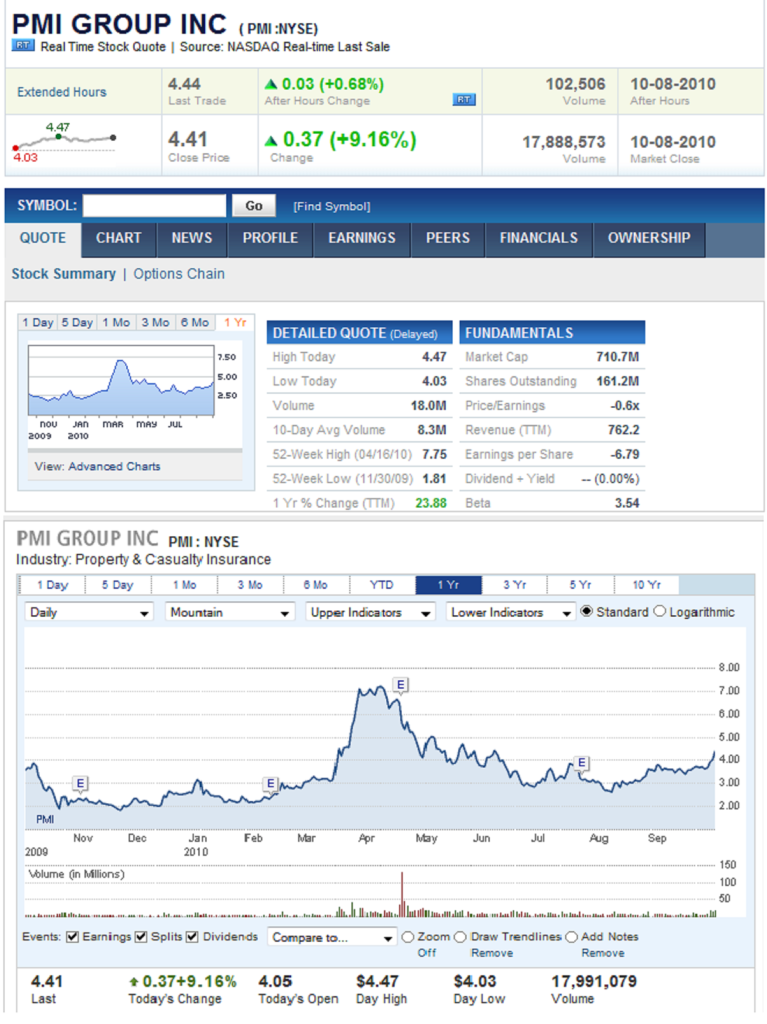Click the earnings E marker near late July
Viewport: 767px width, 1024px height.
(x=581, y=764)
